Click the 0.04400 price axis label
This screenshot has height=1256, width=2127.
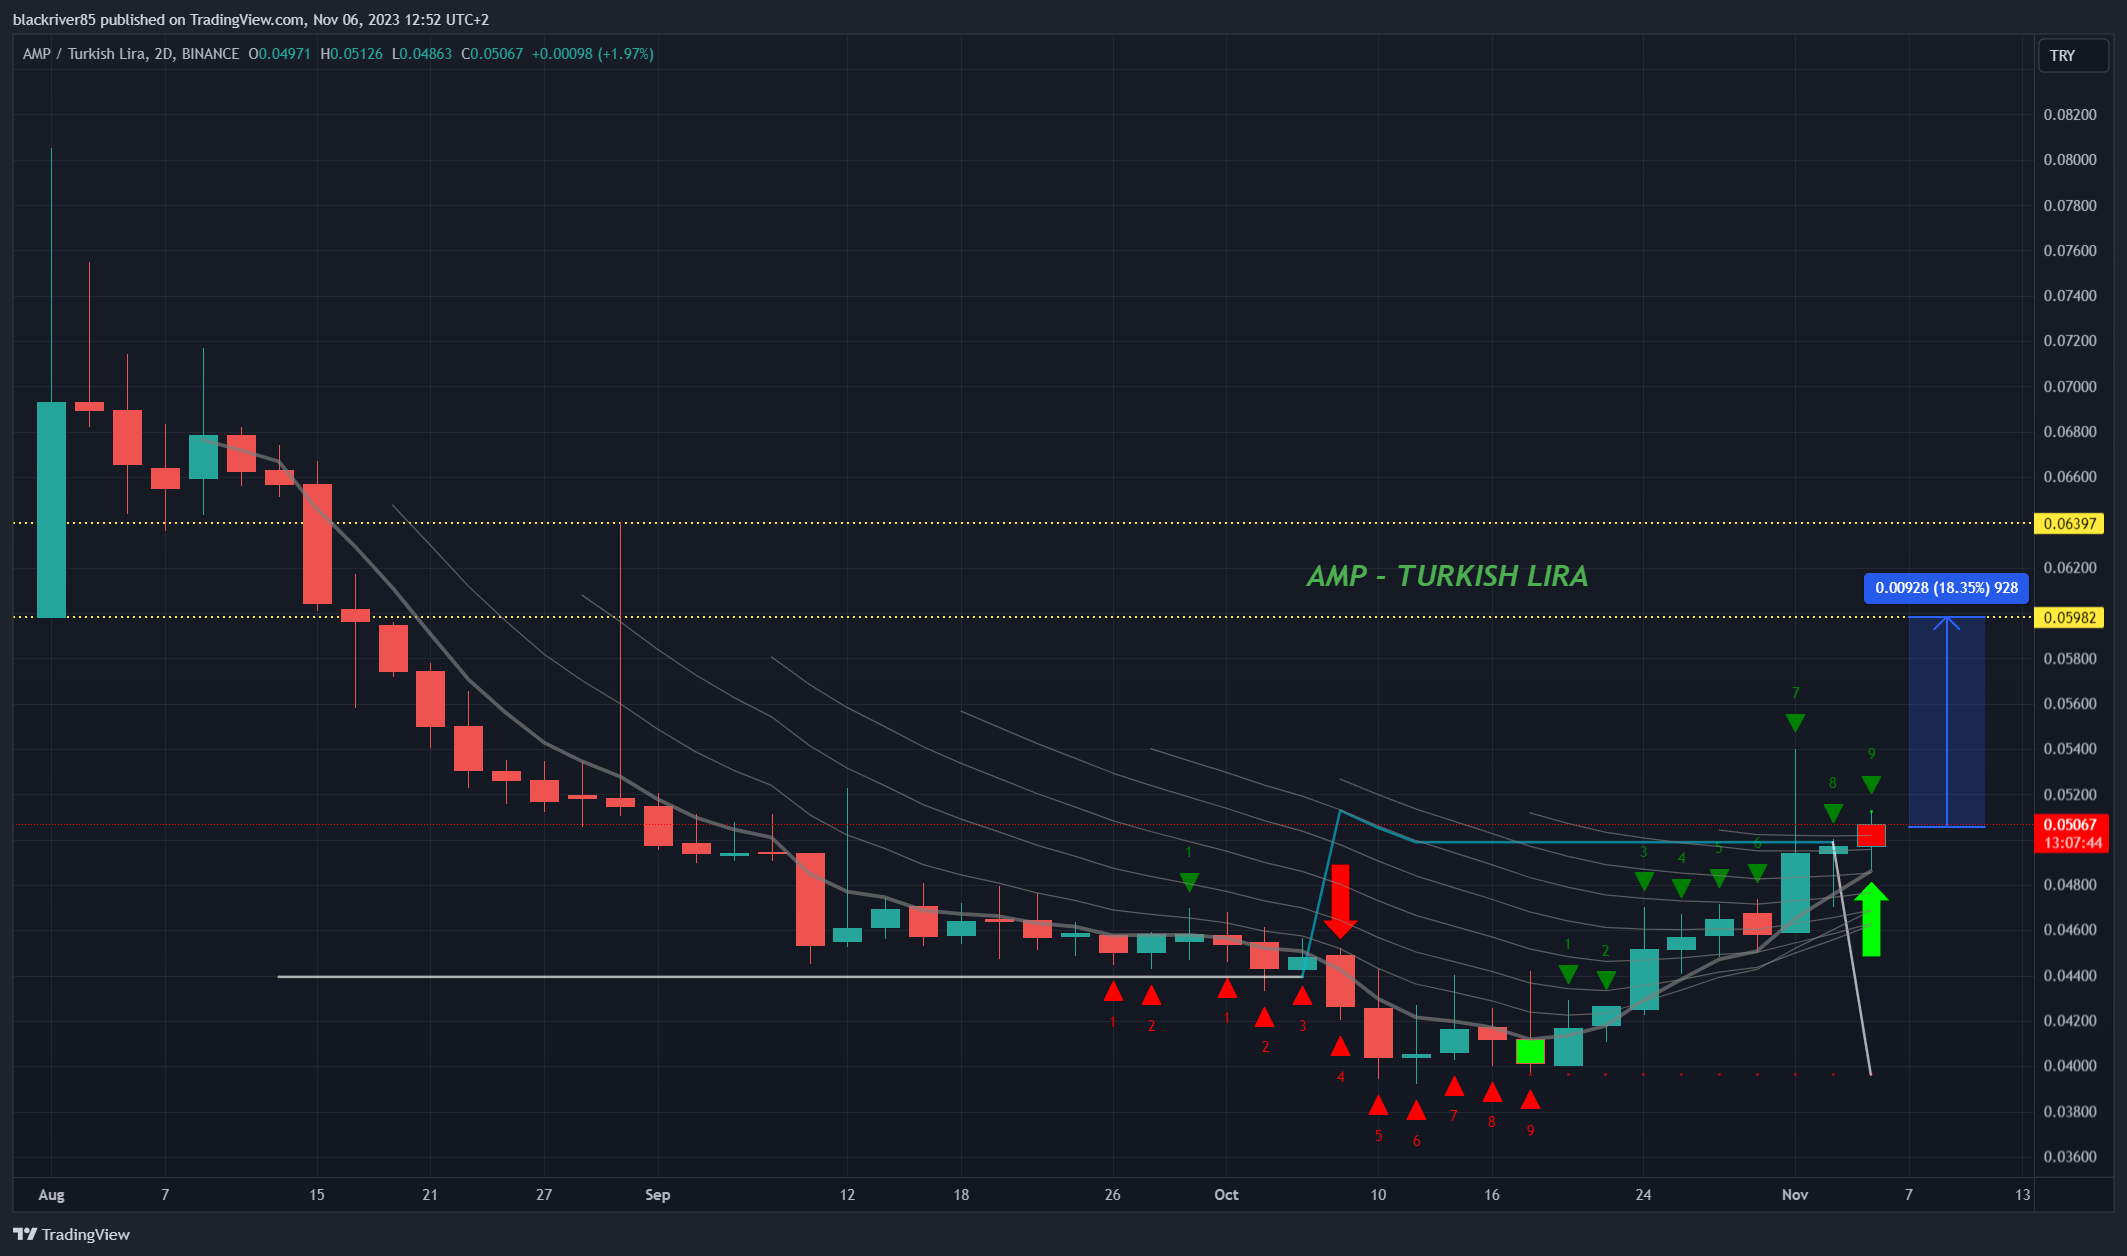(2070, 976)
